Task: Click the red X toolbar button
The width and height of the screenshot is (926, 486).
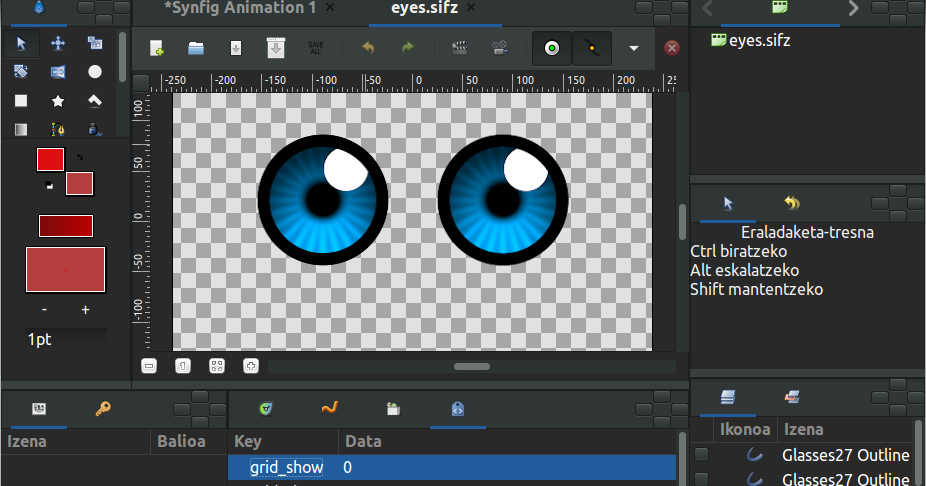Action: pyautogui.click(x=671, y=48)
